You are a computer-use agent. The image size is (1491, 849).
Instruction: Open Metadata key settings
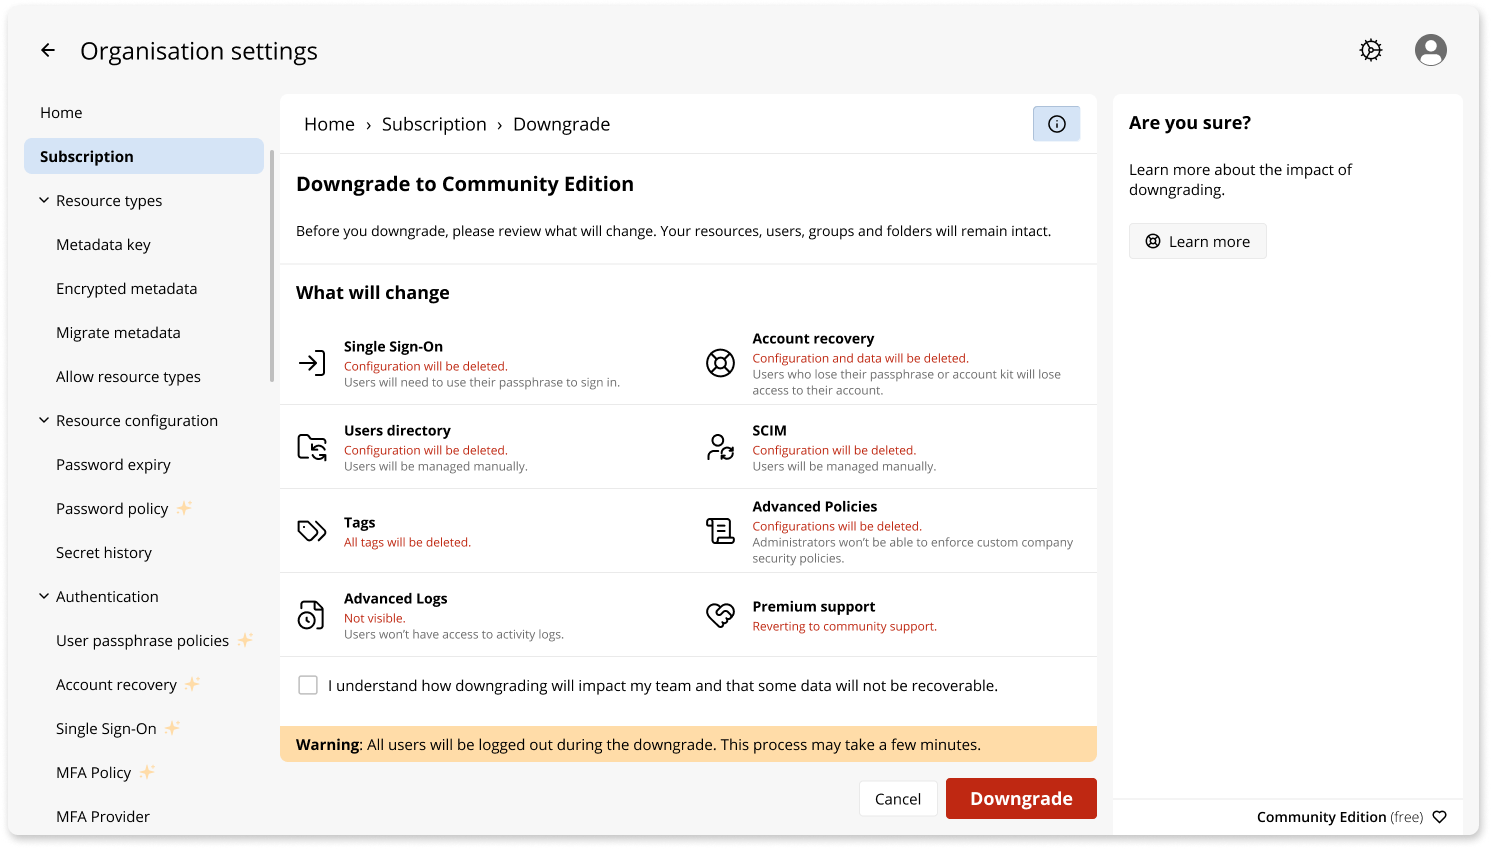(103, 245)
